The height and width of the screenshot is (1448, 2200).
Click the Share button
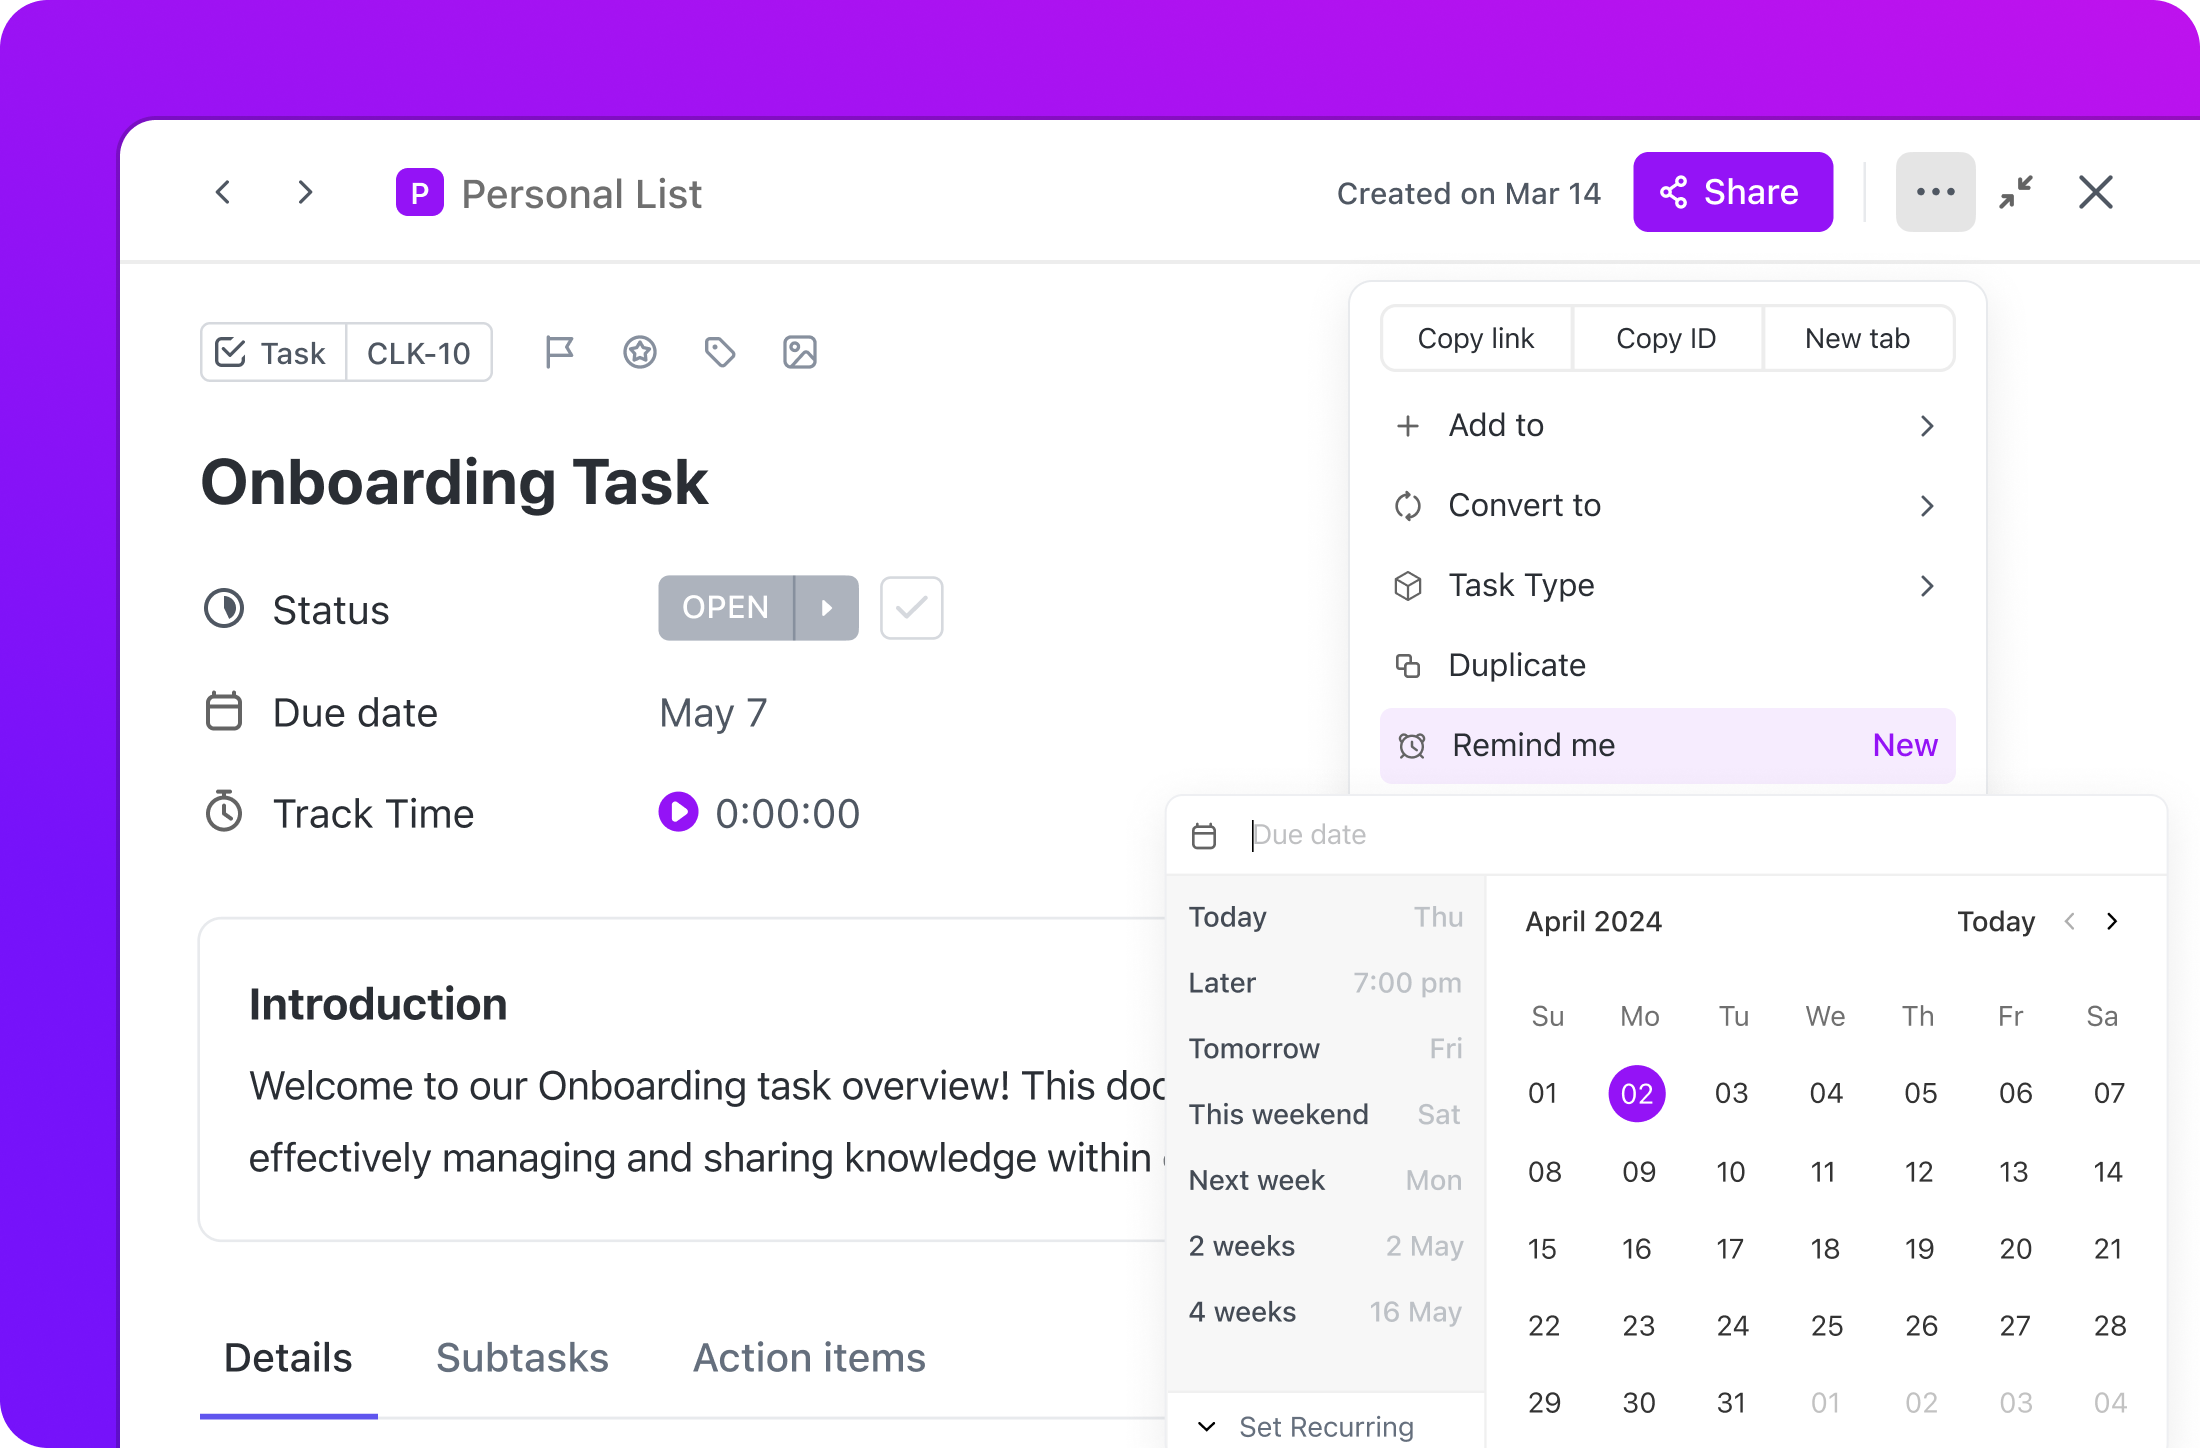pyautogui.click(x=1732, y=191)
